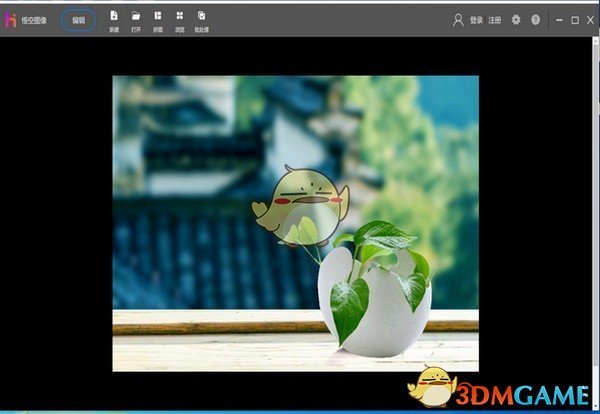Open a file with the 打开 folder icon
The image size is (600, 414).
coord(135,16)
